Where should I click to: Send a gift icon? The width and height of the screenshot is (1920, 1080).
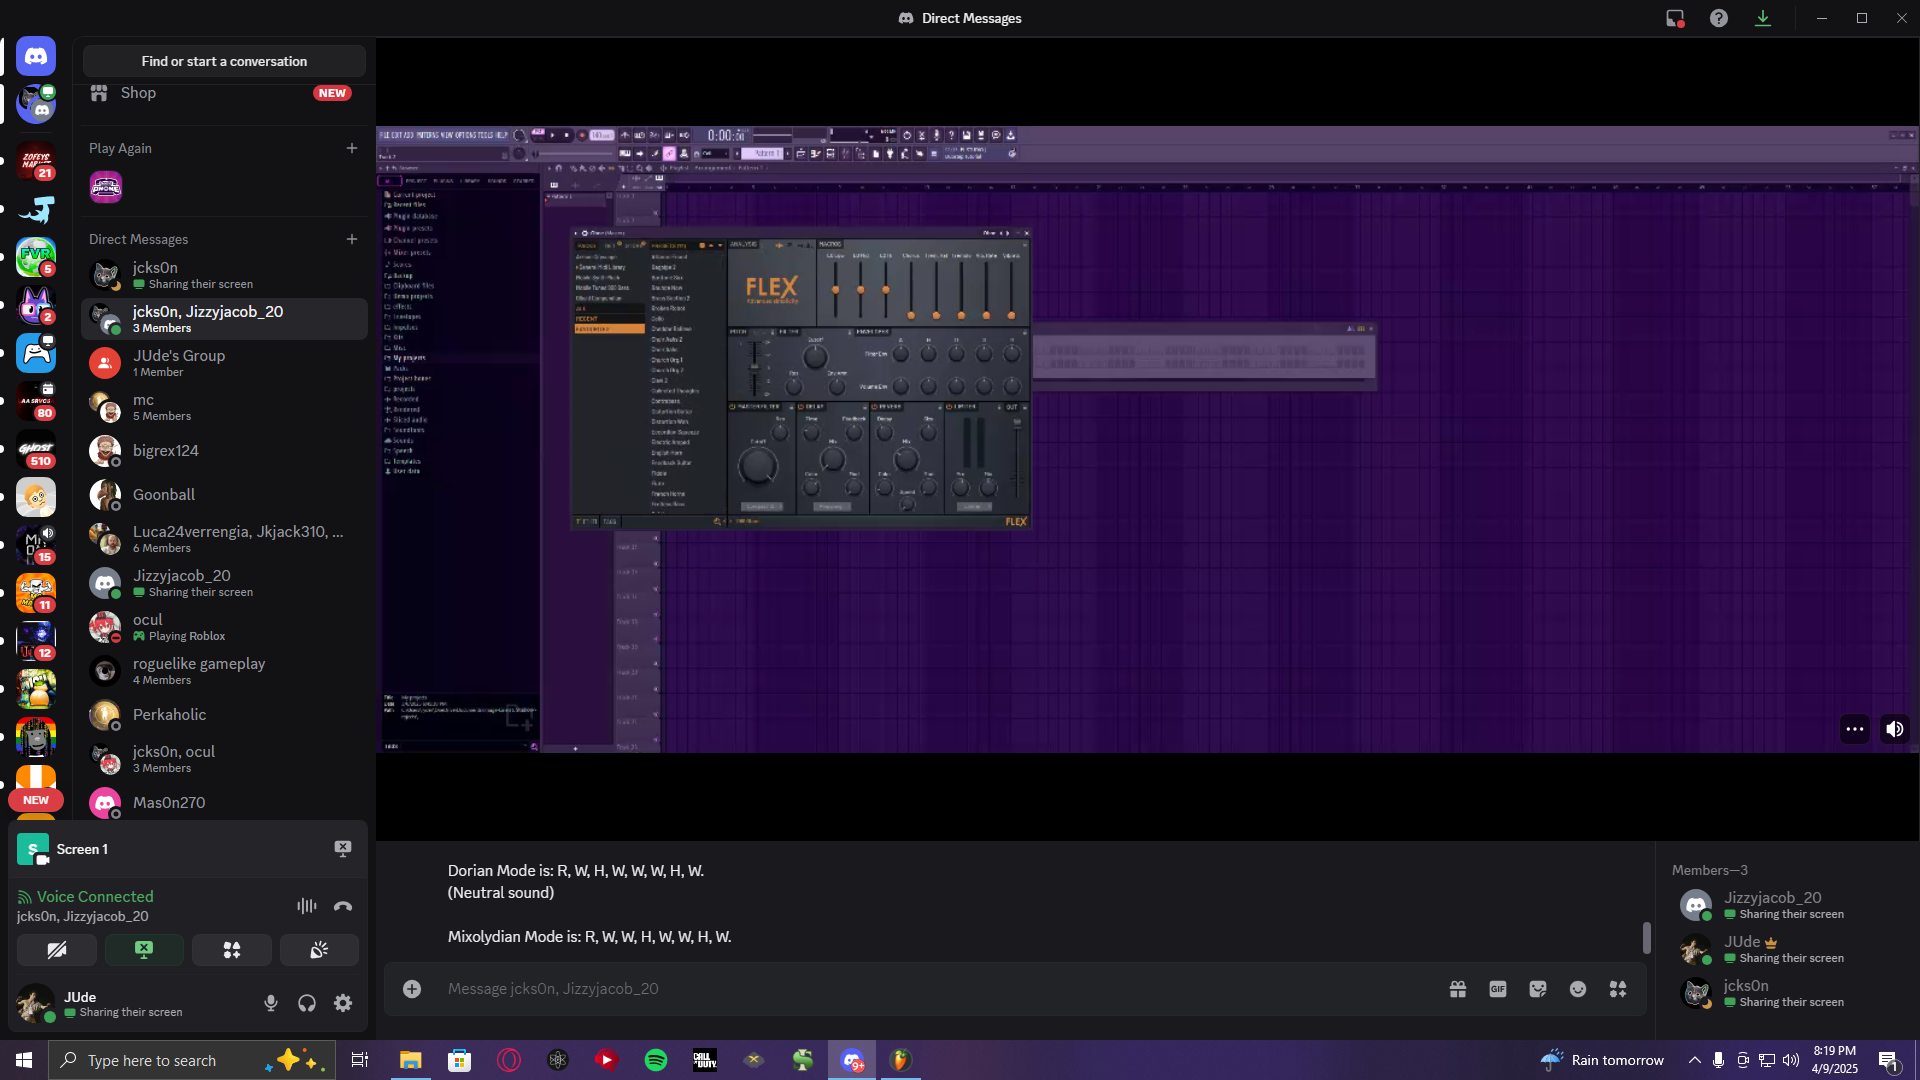(1458, 989)
